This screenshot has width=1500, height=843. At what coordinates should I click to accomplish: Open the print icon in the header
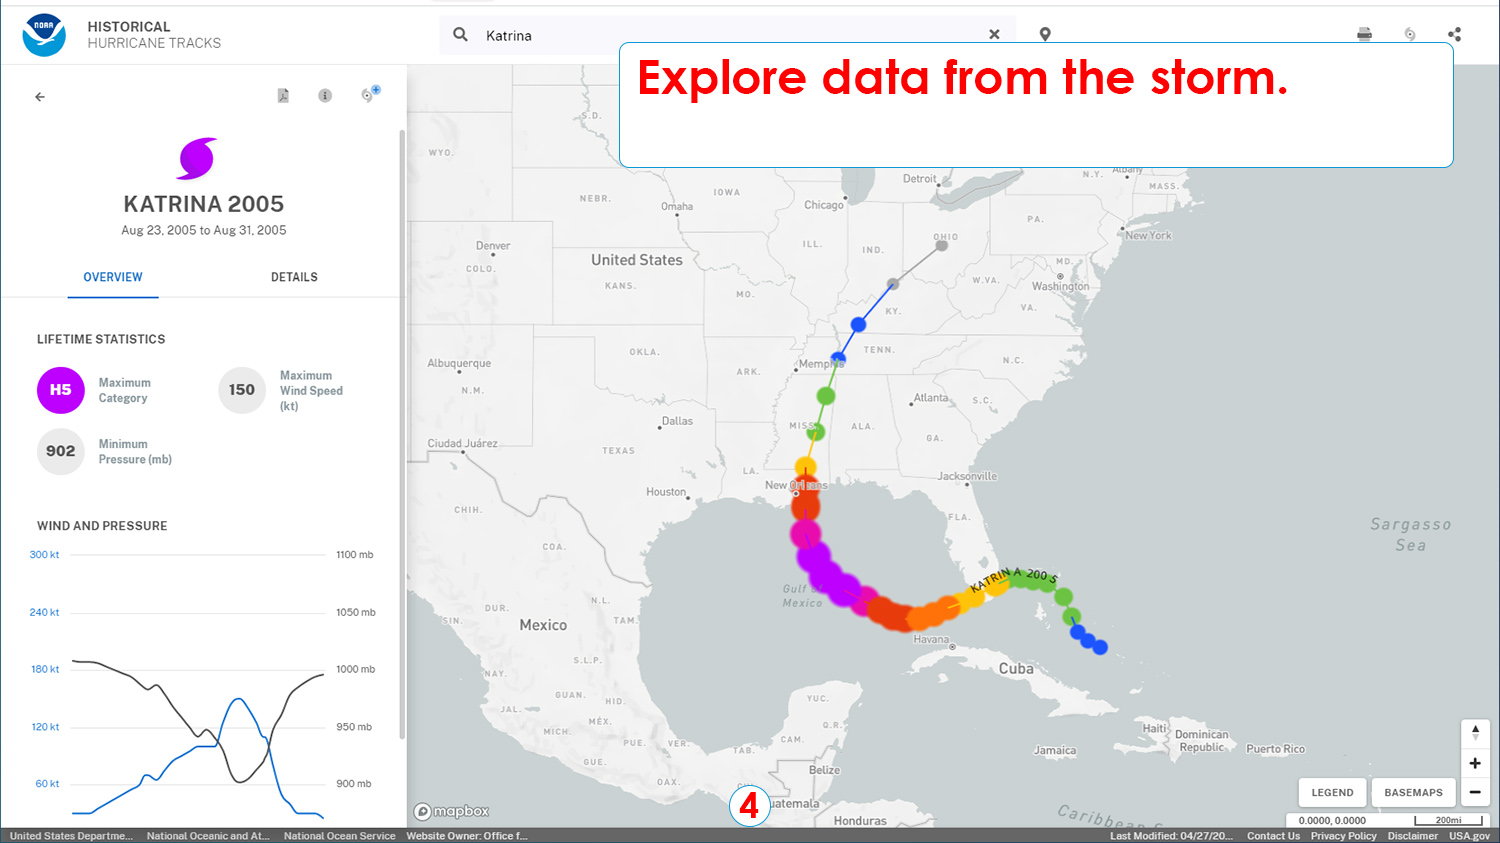tap(1363, 33)
